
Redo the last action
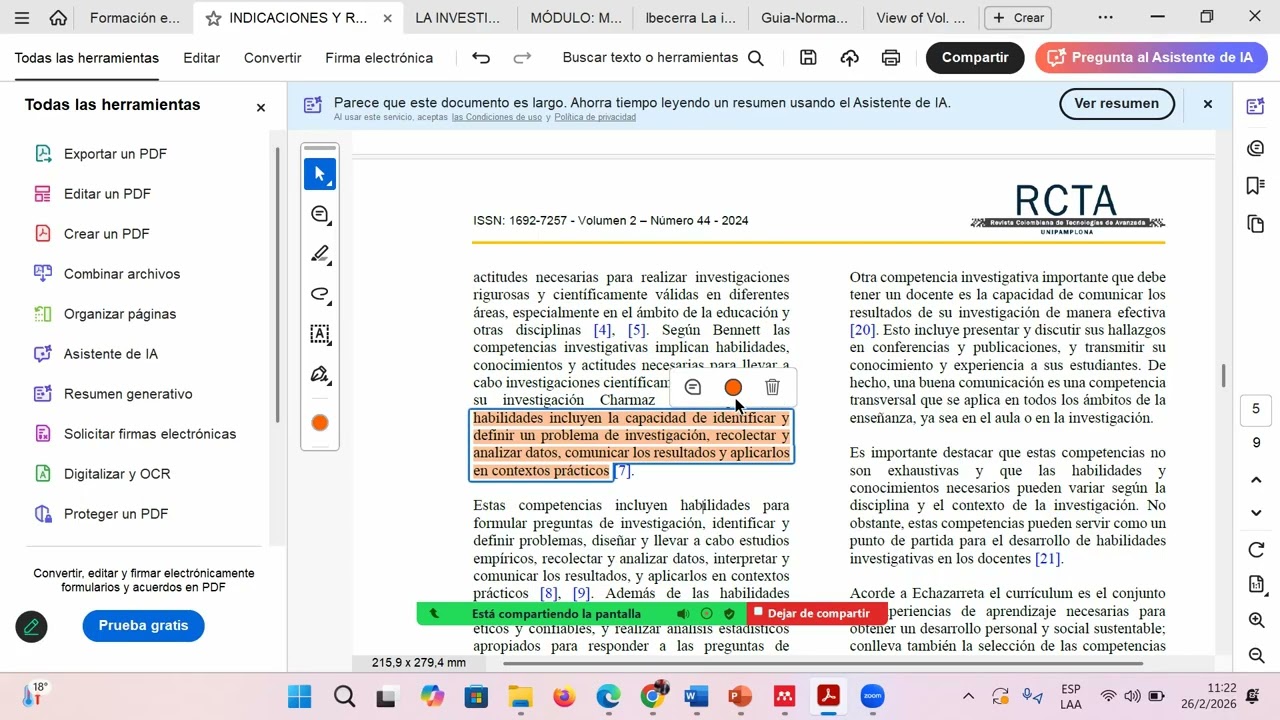coord(522,58)
